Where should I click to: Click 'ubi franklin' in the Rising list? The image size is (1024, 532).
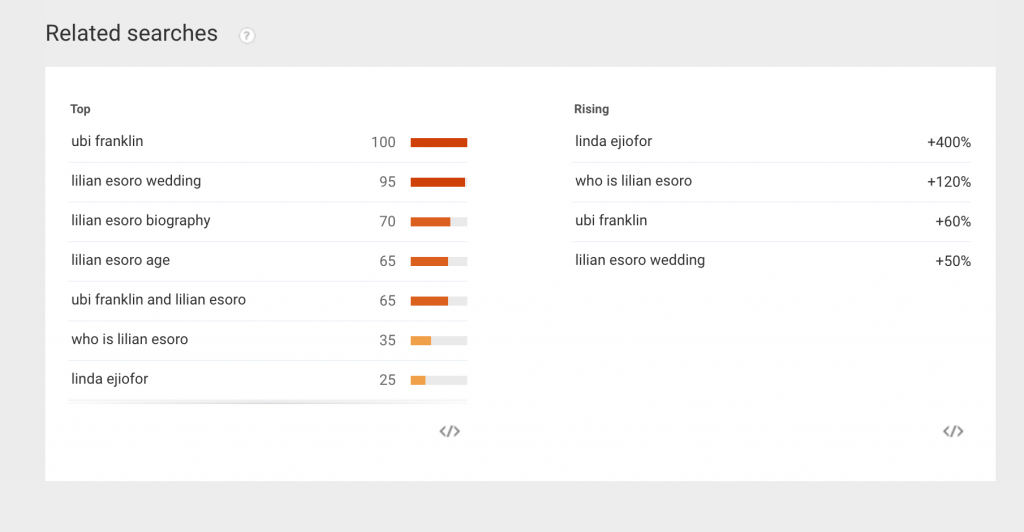611,221
